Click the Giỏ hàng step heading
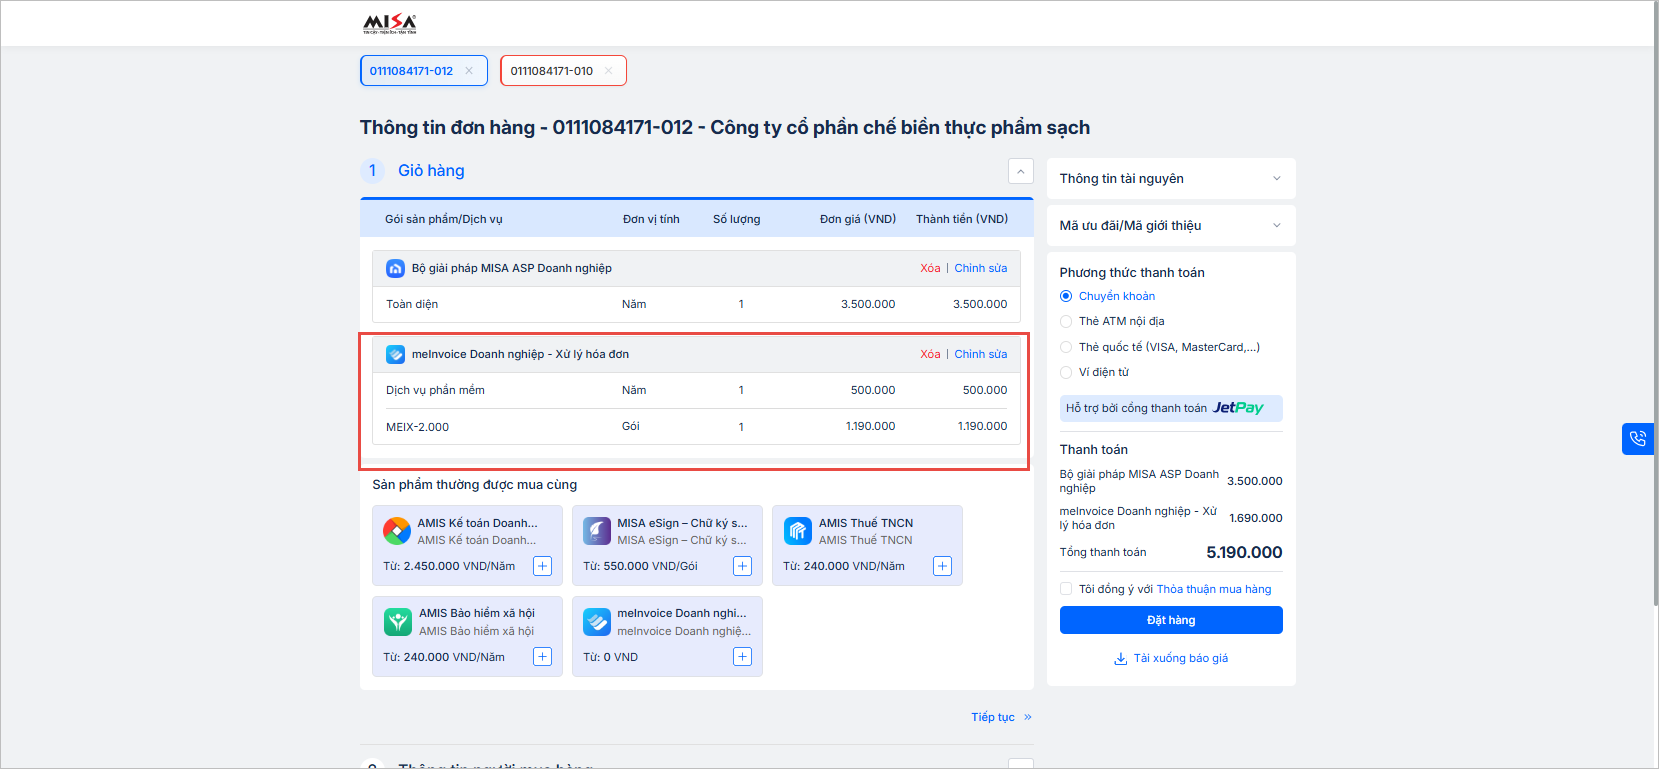 click(431, 171)
